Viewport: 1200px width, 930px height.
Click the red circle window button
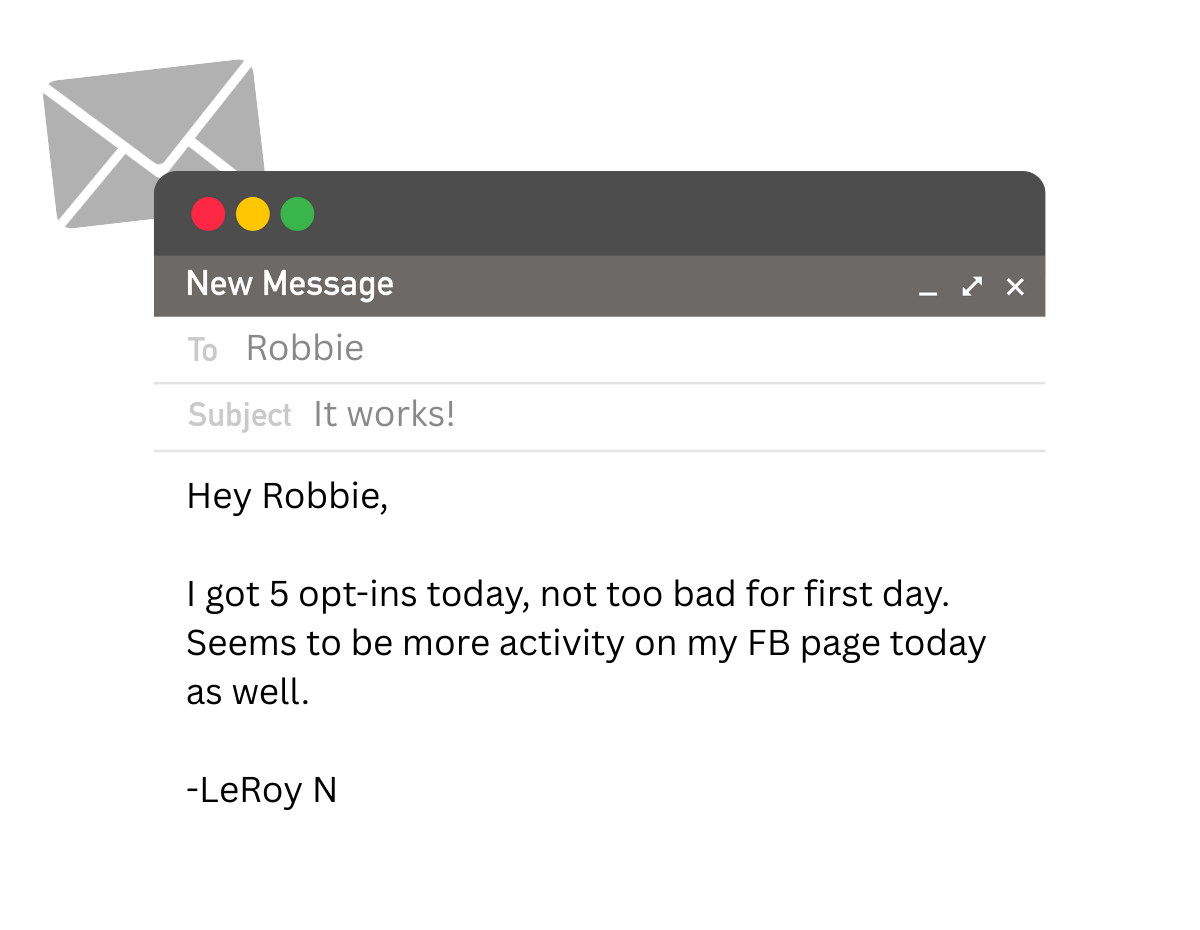point(209,214)
